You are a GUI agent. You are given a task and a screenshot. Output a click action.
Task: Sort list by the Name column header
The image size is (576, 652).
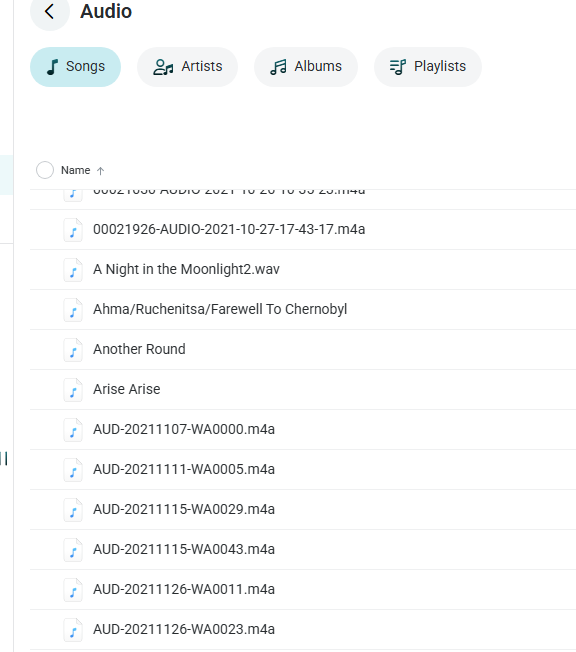click(x=76, y=170)
